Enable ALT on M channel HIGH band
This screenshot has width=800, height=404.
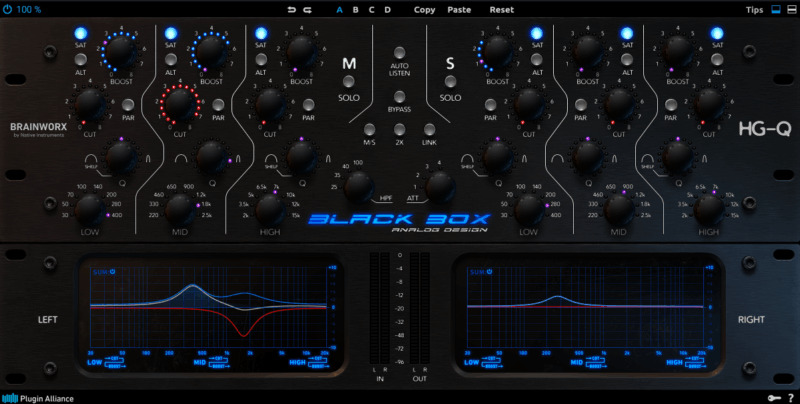click(x=261, y=59)
